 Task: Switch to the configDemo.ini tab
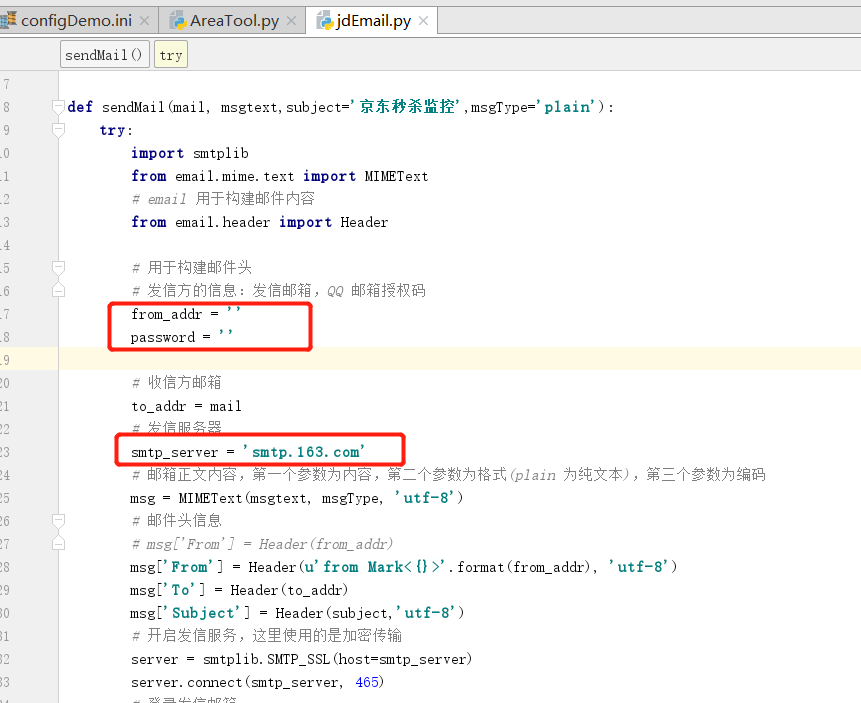point(76,21)
